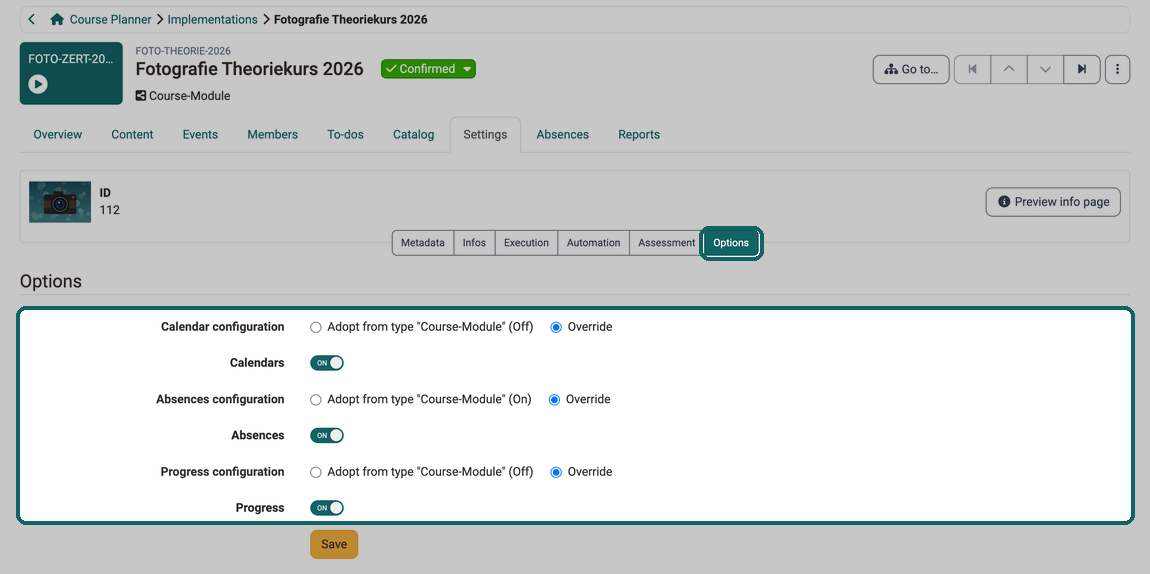Open the three-dot more actions menu
Screen dimensions: 1150x574
[1117, 70]
